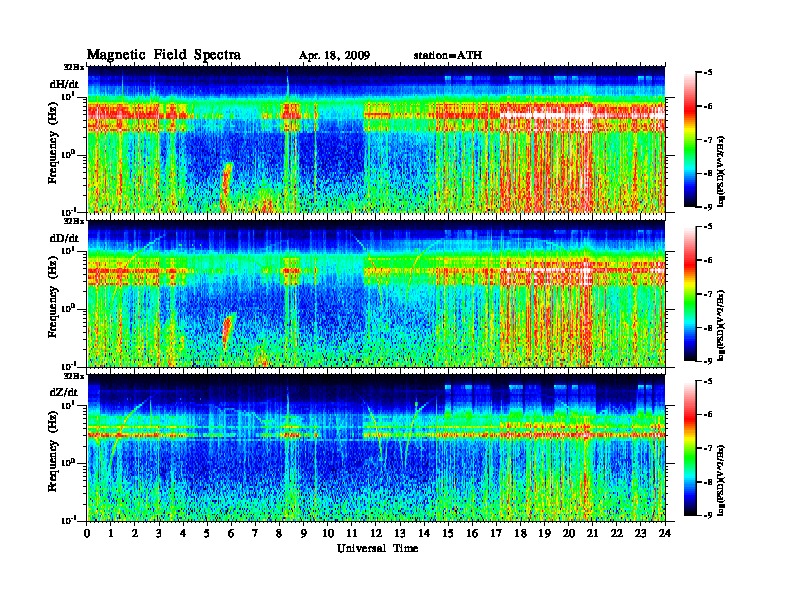Click the log(PSD) label of bottom colorbar
792x612 pixels.
tap(721, 479)
